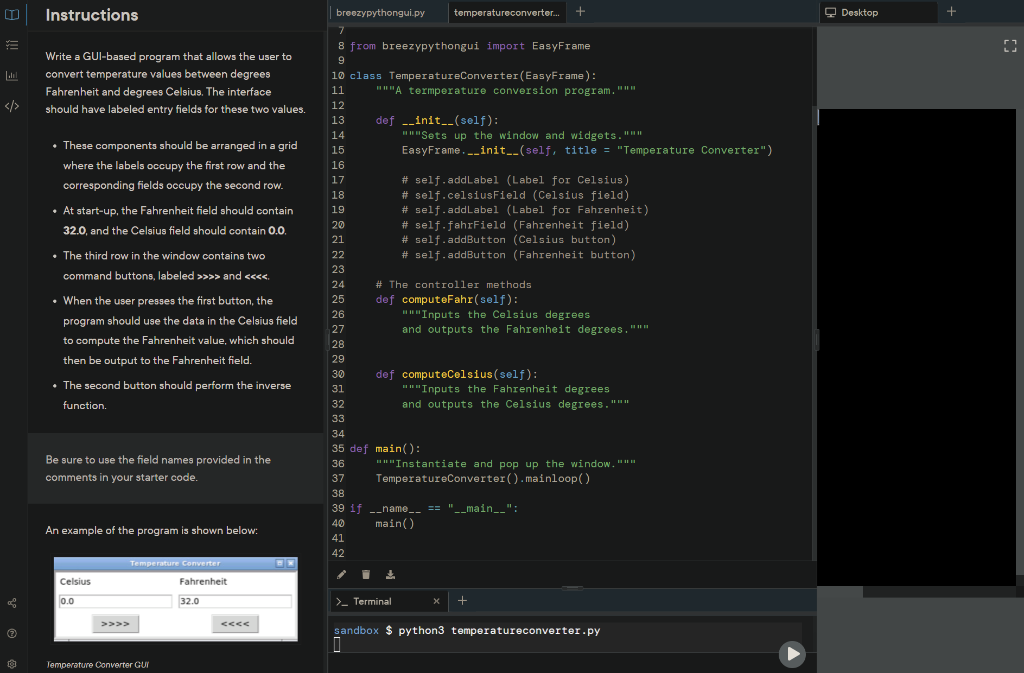
Task: Click the trash delete icon below editor
Action: 366,574
